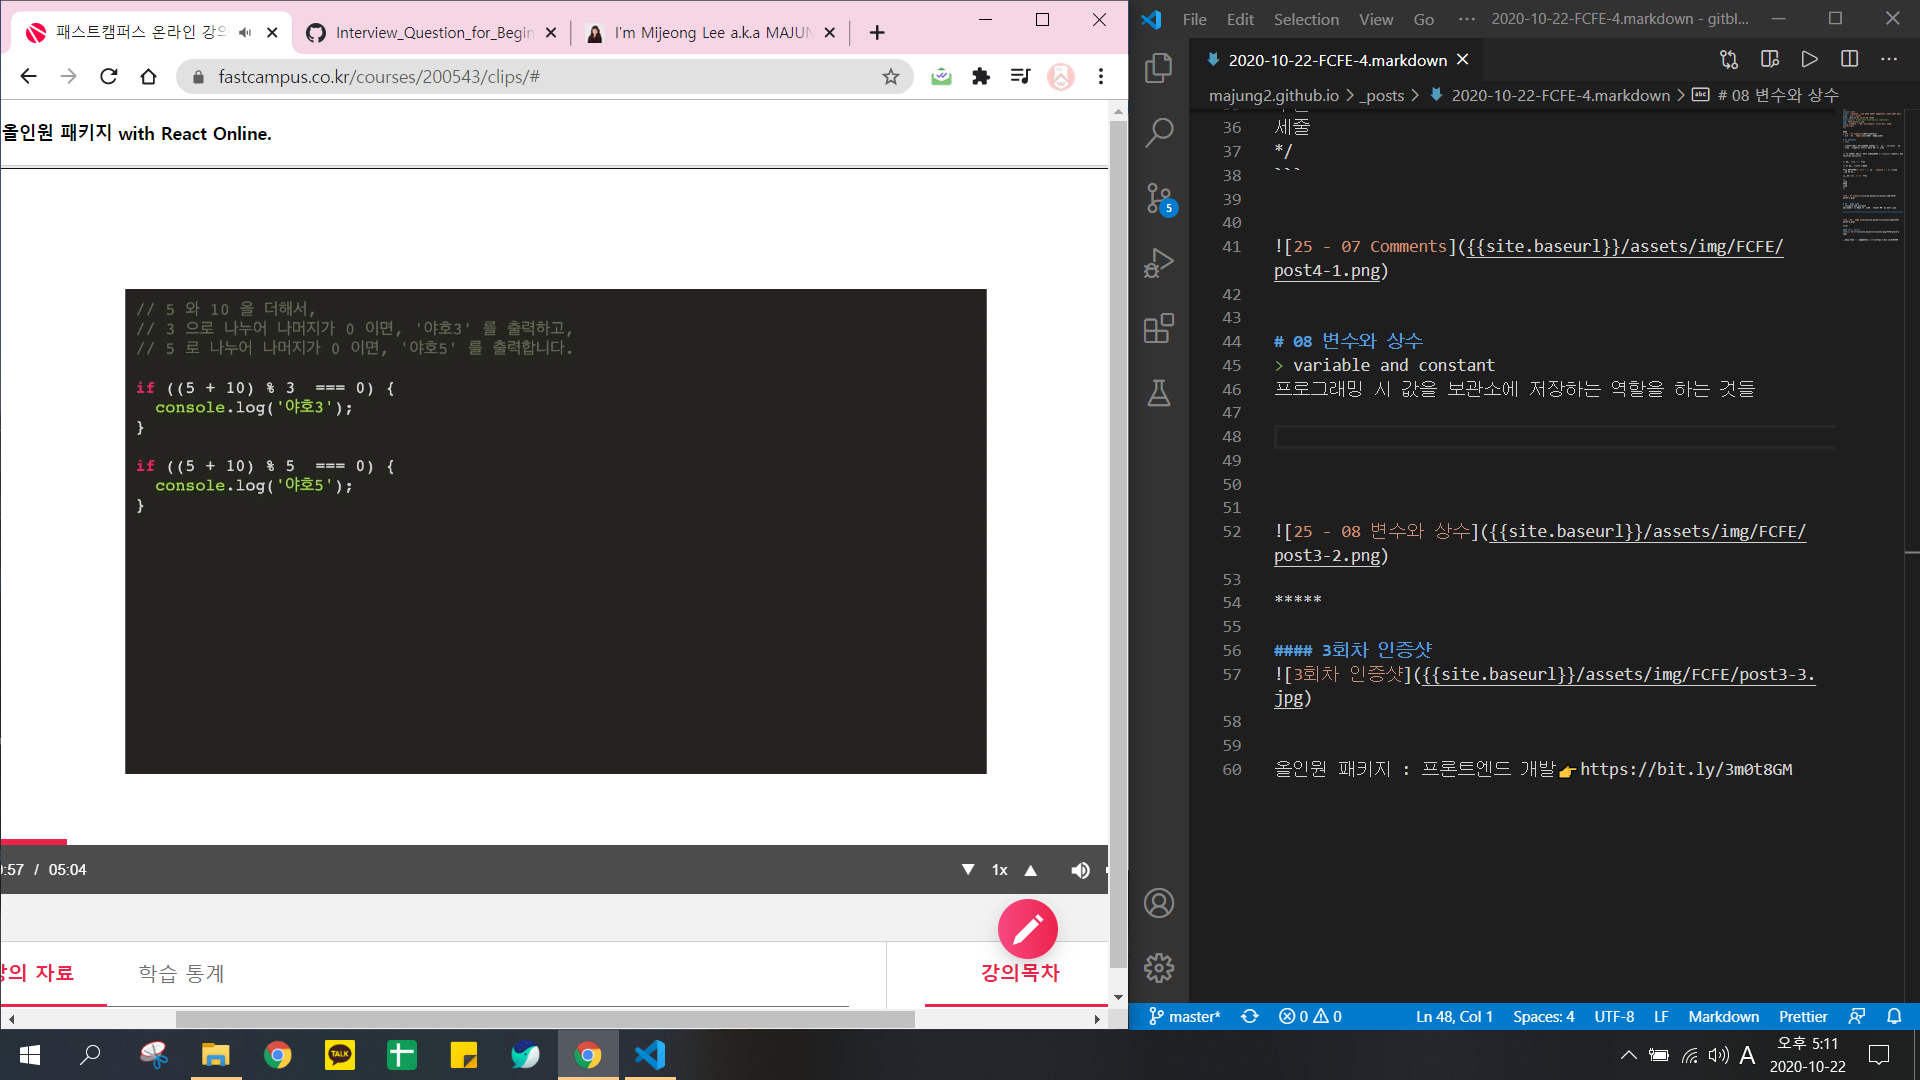Click Prettier in status bar
1920x1080 pixels.
coord(1803,1016)
